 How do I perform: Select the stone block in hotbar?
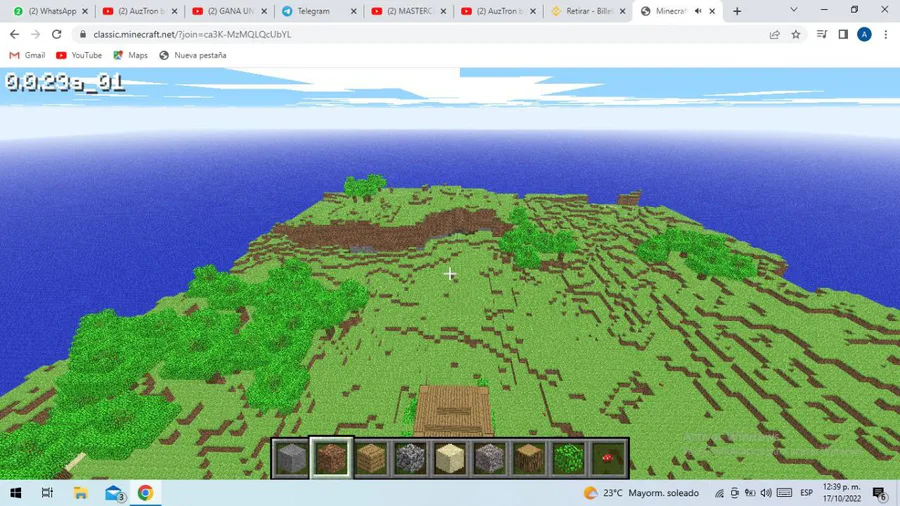point(292,458)
